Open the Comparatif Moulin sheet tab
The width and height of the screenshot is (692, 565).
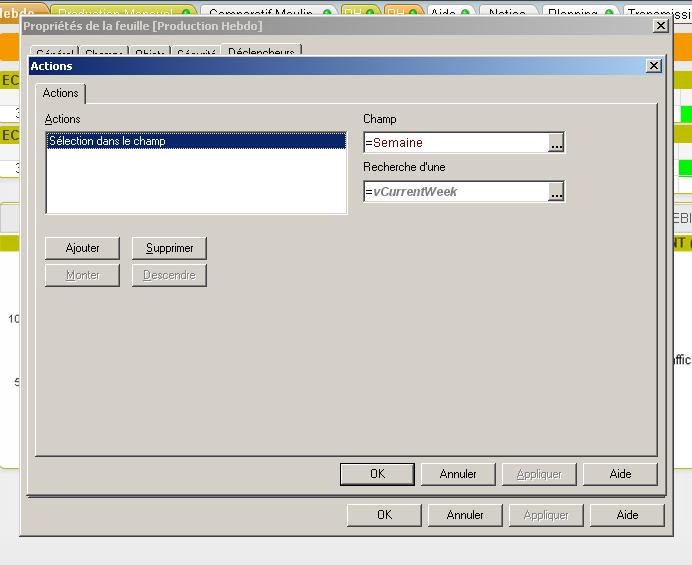point(269,11)
